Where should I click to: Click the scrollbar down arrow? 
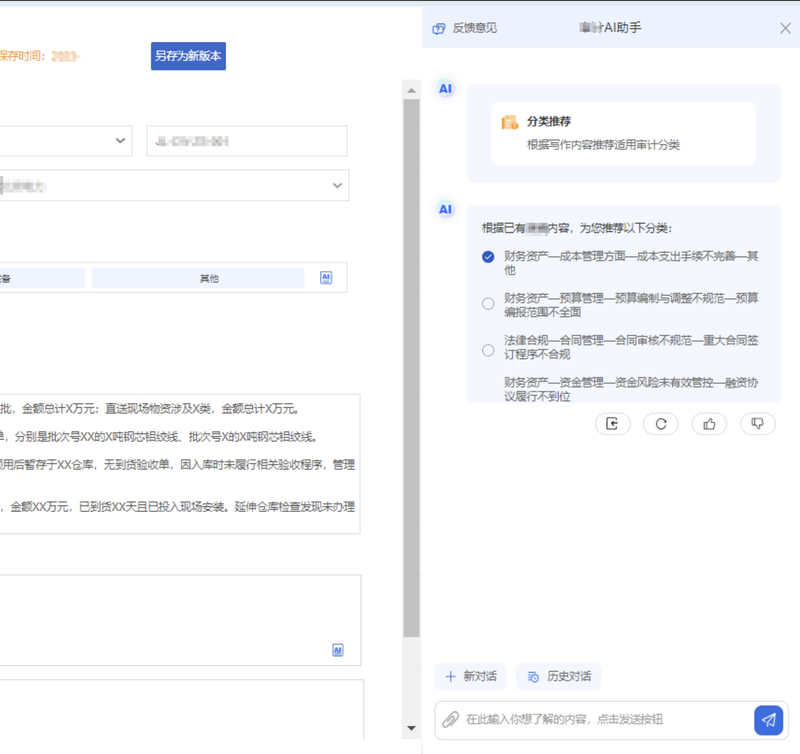(x=411, y=728)
